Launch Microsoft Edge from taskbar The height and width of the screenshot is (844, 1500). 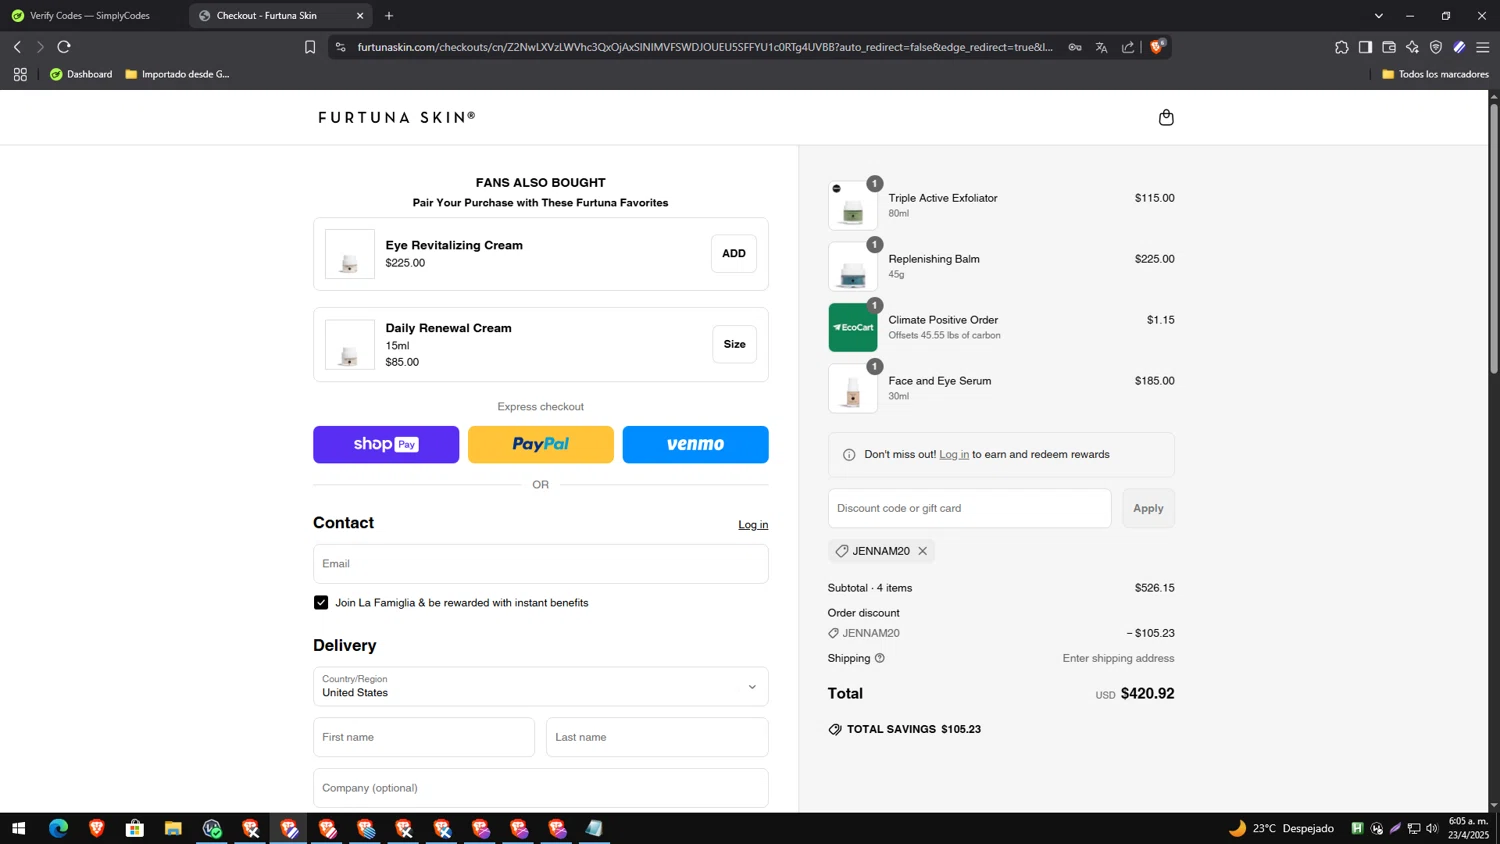(x=58, y=828)
